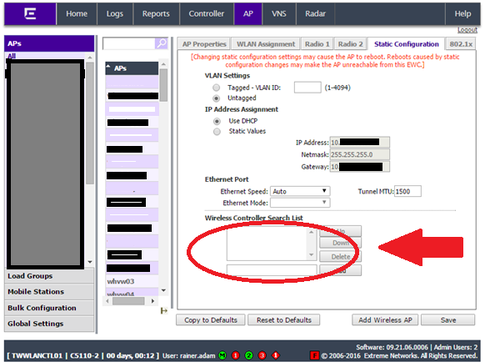Click the Extreme Networks logo
The height and width of the screenshot is (362, 490).
click(30, 14)
